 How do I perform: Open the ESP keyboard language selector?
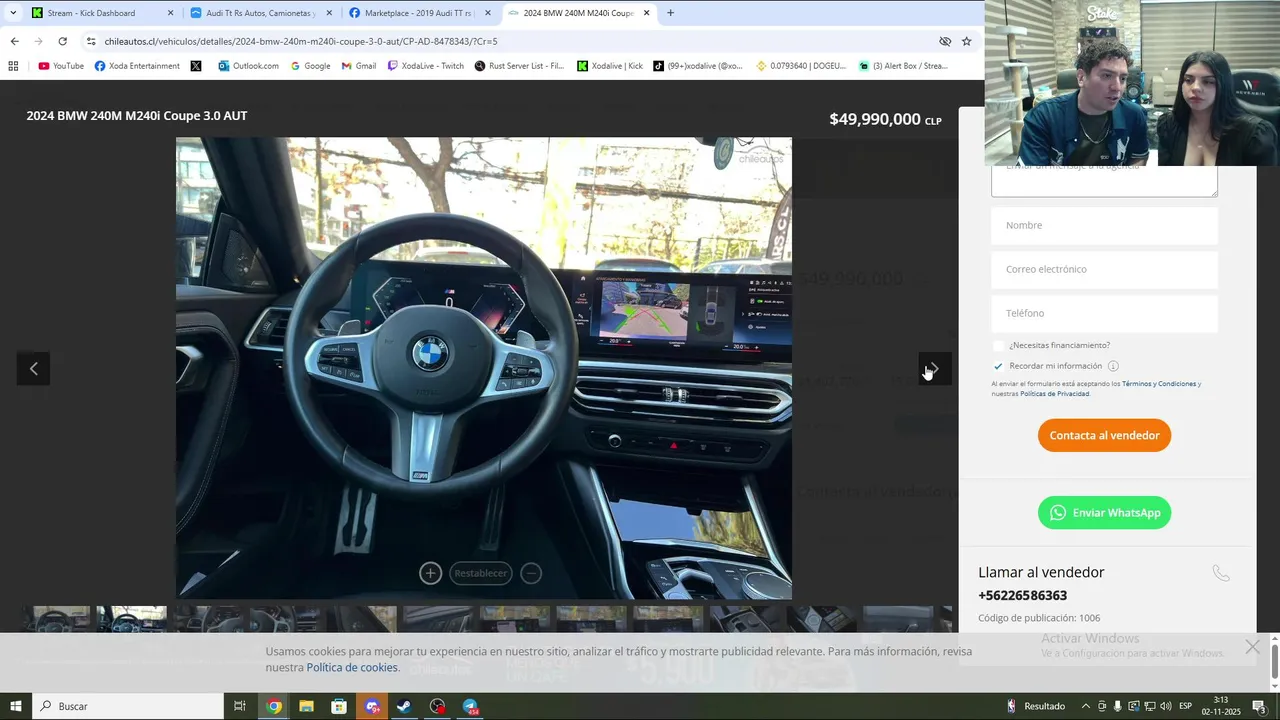1185,706
